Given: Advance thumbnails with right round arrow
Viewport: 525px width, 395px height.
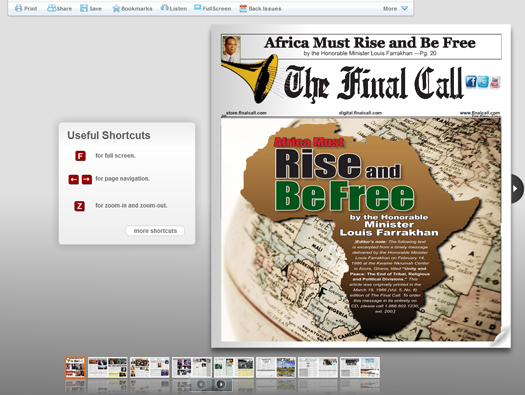Looking at the screenshot, I should [x=221, y=384].
